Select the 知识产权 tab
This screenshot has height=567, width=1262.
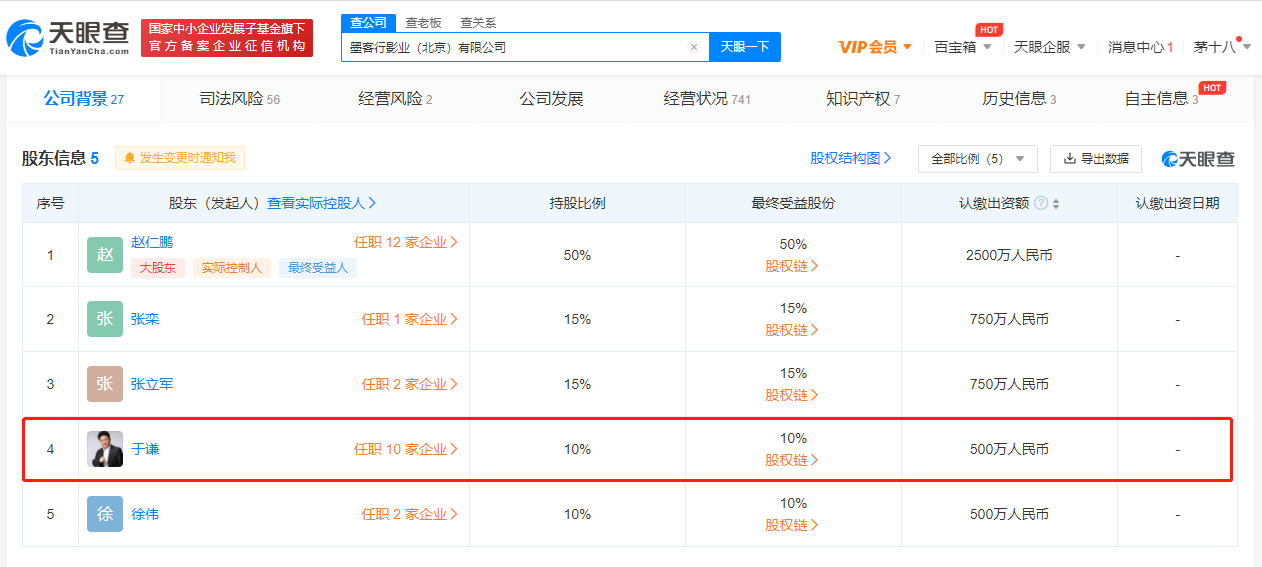point(863,99)
